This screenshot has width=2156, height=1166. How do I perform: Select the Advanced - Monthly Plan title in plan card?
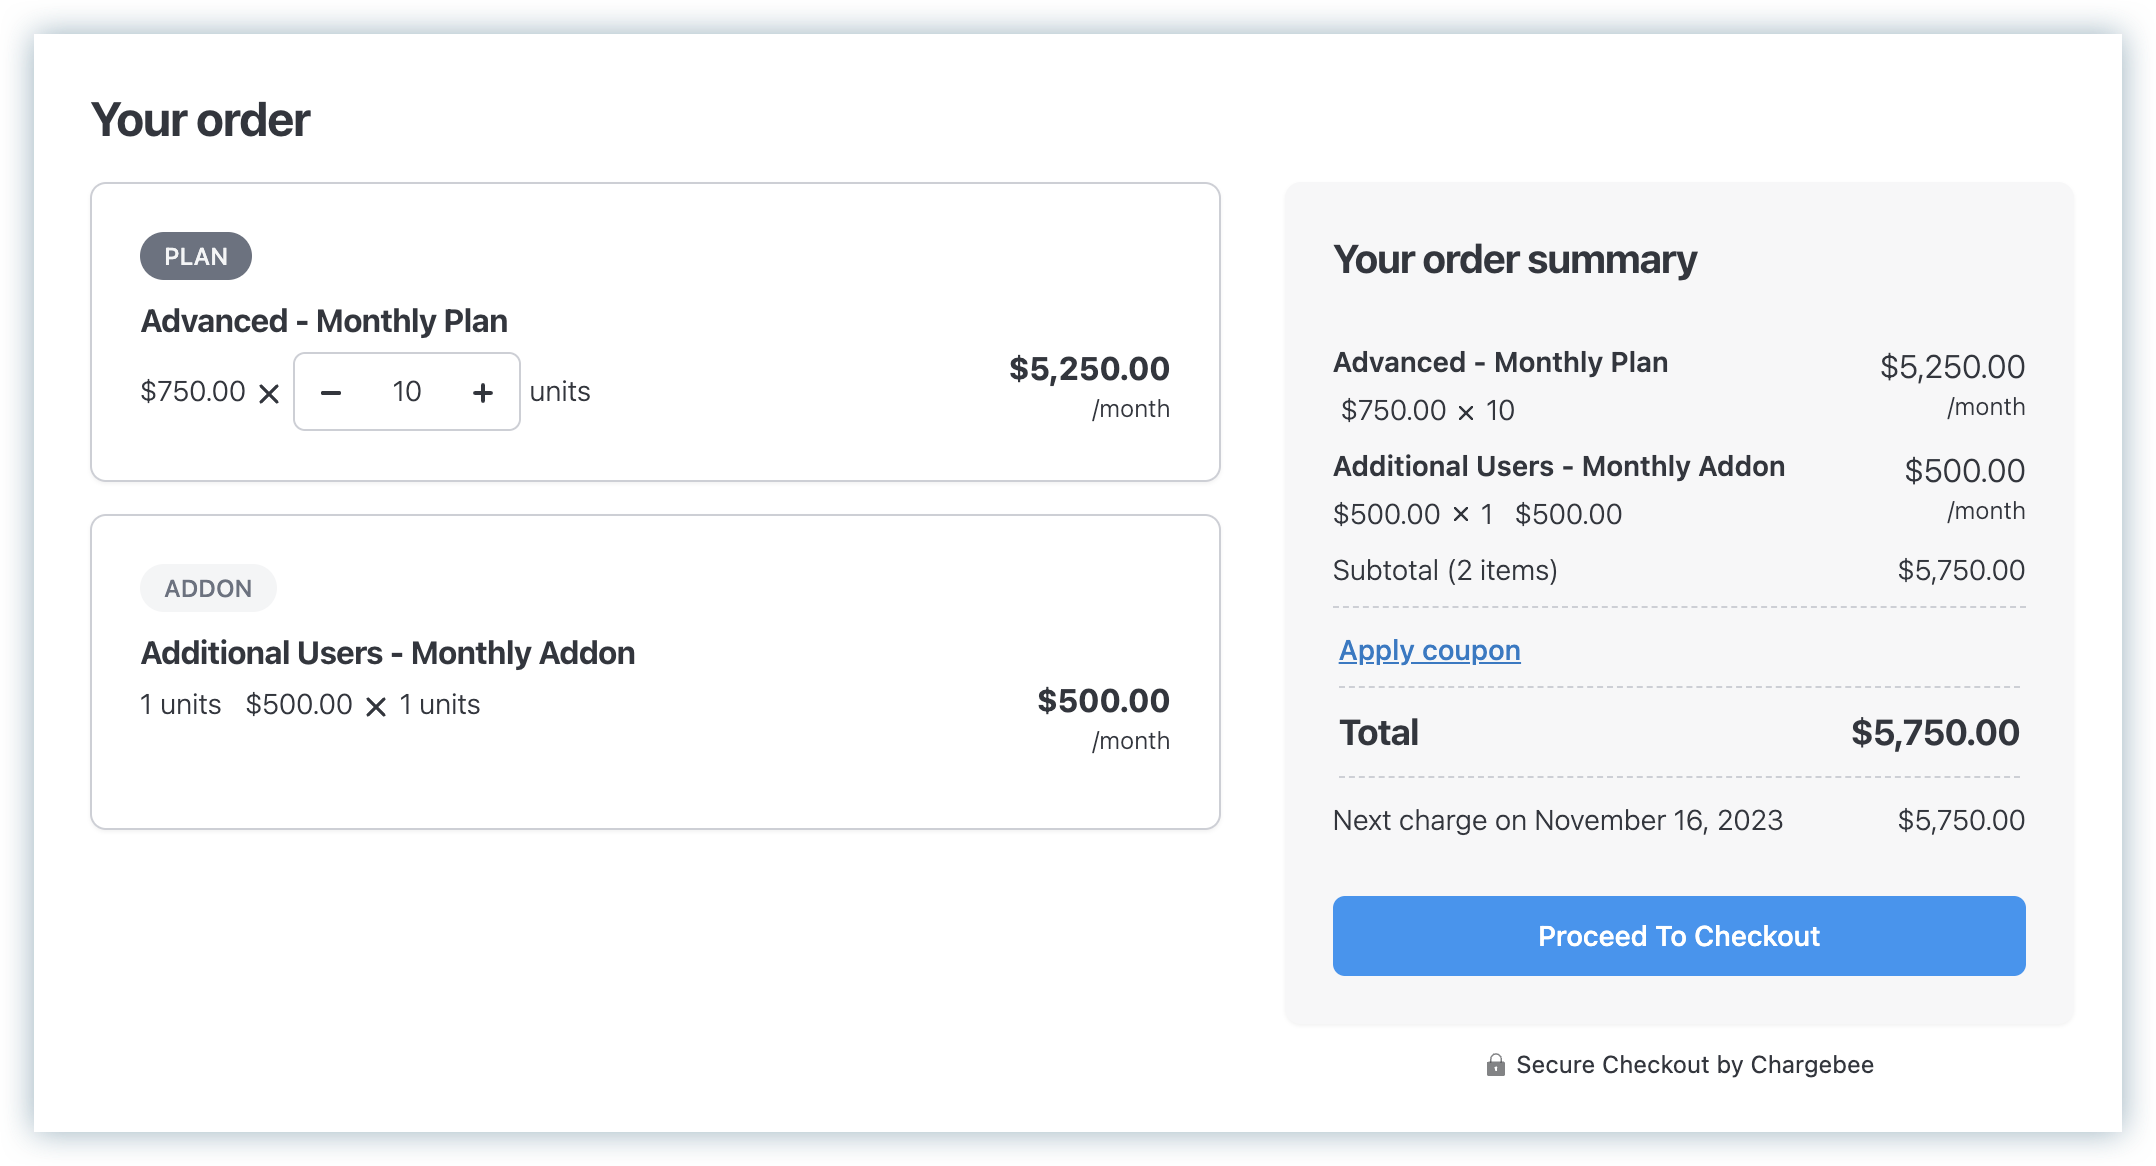coord(324,321)
